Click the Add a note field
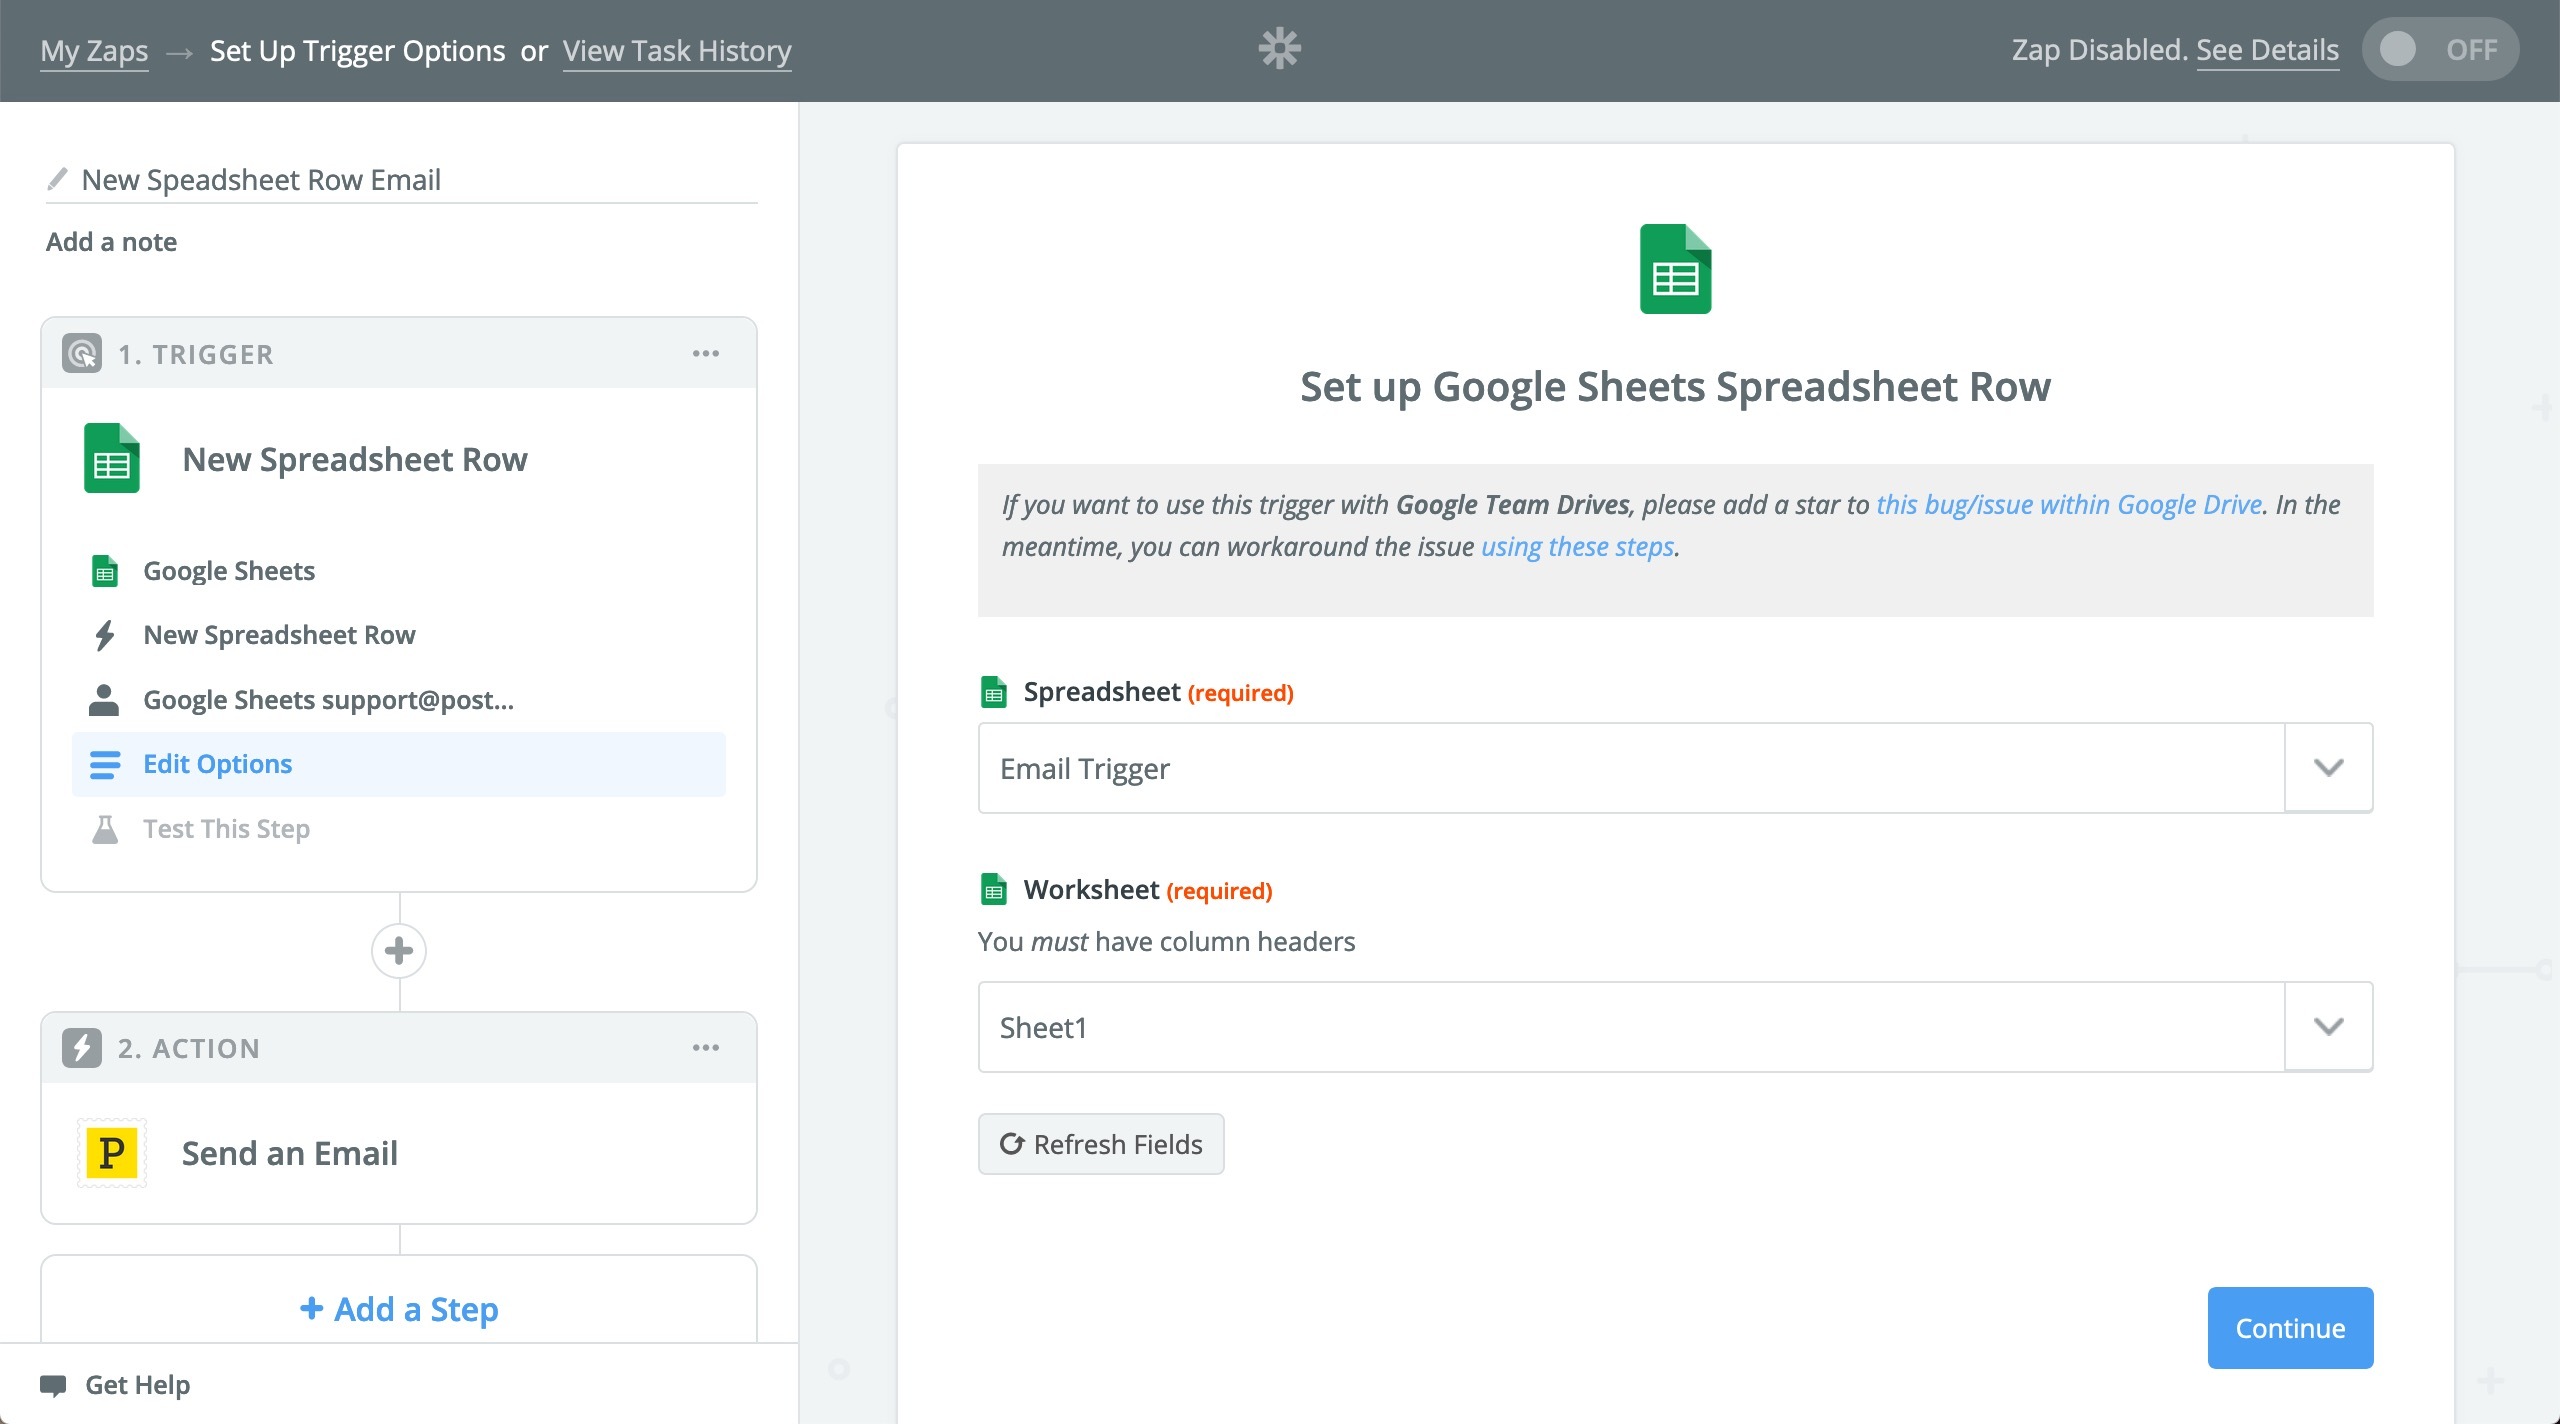 pyautogui.click(x=111, y=242)
